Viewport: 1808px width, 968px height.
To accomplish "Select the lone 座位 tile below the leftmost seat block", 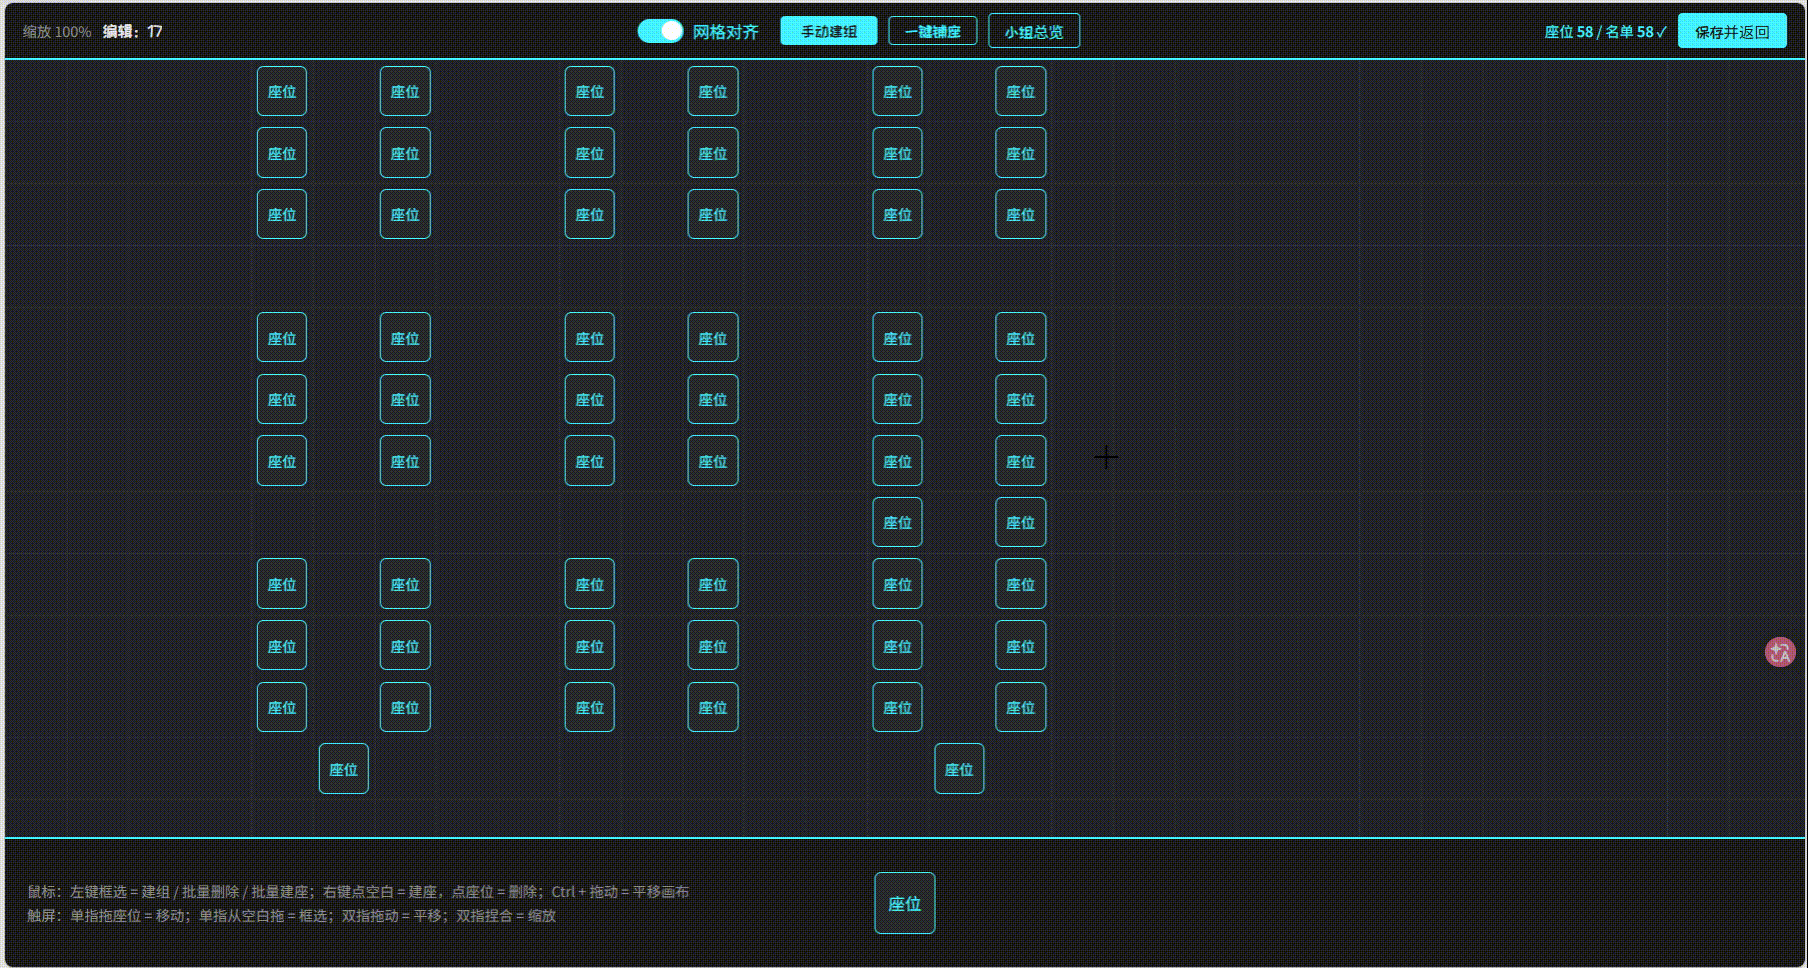I will tap(343, 769).
